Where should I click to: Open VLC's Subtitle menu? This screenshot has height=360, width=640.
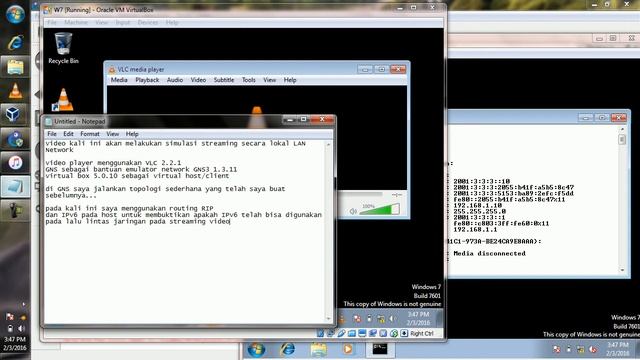tap(224, 80)
